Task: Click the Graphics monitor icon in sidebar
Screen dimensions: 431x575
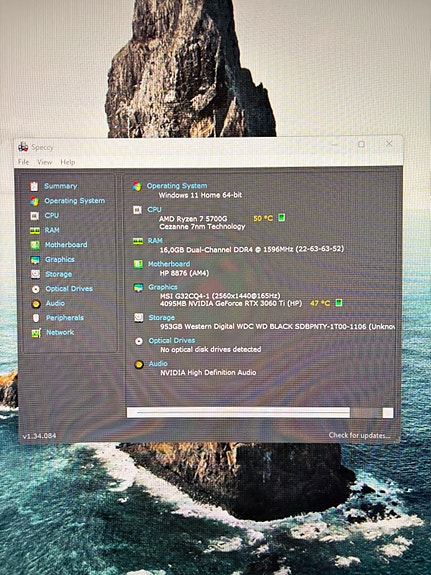Action: tap(35, 260)
